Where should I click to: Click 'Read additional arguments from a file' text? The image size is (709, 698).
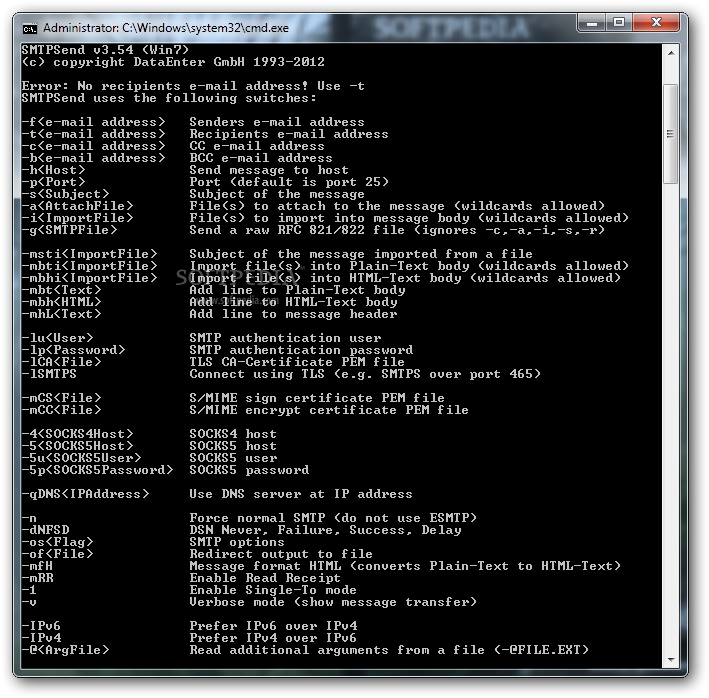coord(337,650)
